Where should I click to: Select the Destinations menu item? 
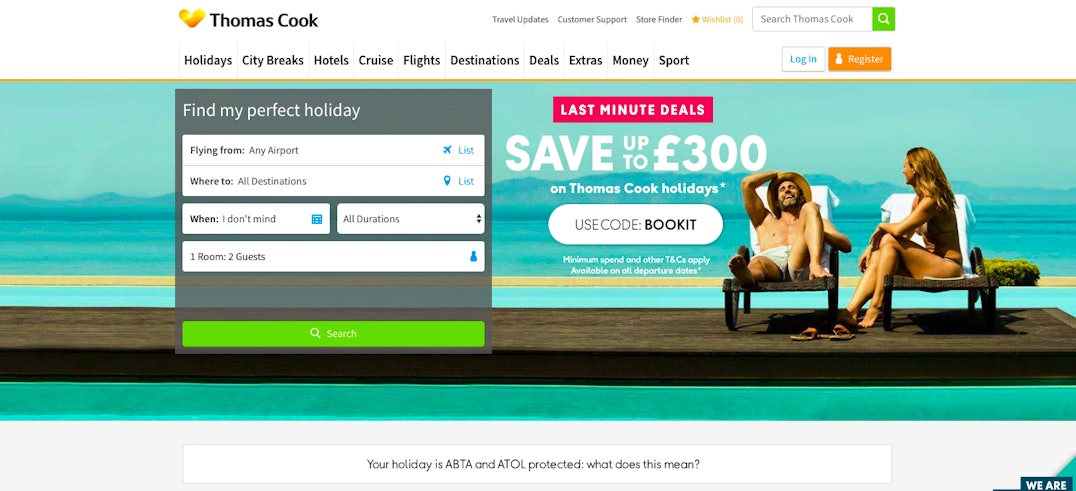coord(484,60)
